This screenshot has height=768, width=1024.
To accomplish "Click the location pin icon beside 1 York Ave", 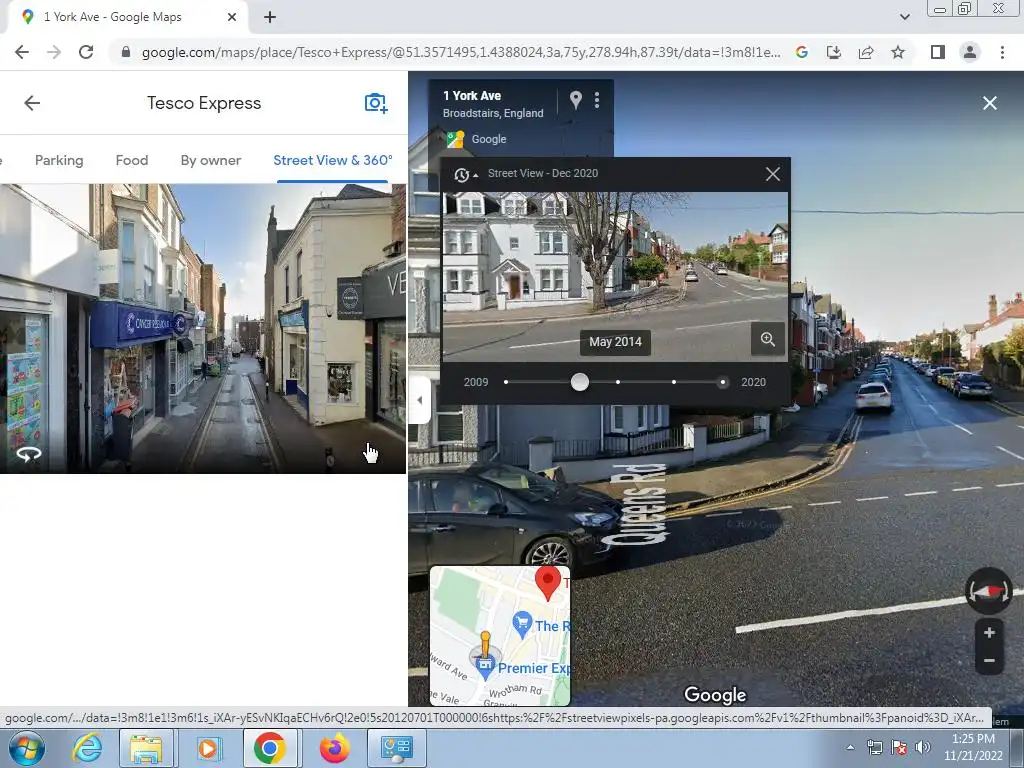I will [575, 100].
